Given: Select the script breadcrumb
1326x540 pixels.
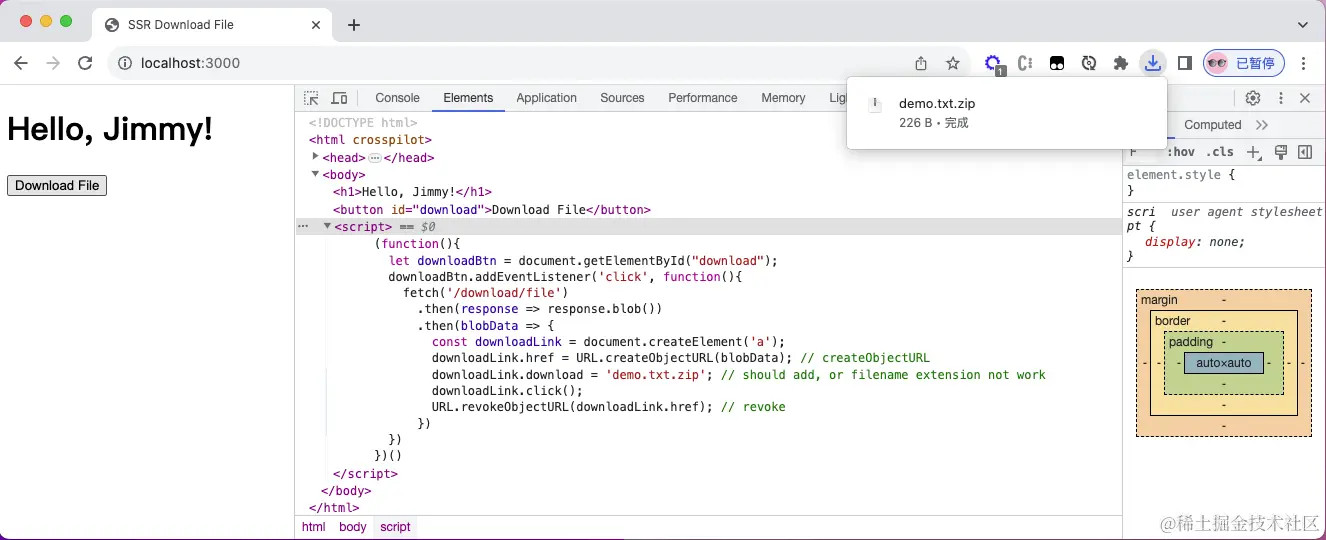Looking at the screenshot, I should click(x=395, y=527).
